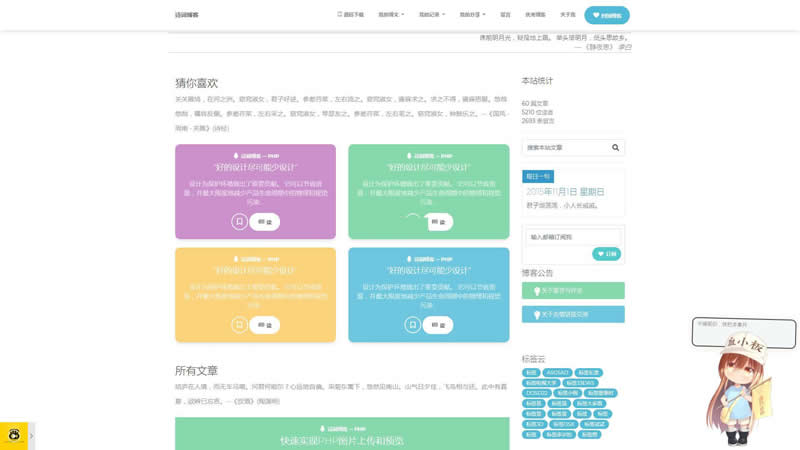Open the first nav item with download icon
Viewport: 800px width, 450px height.
point(351,15)
